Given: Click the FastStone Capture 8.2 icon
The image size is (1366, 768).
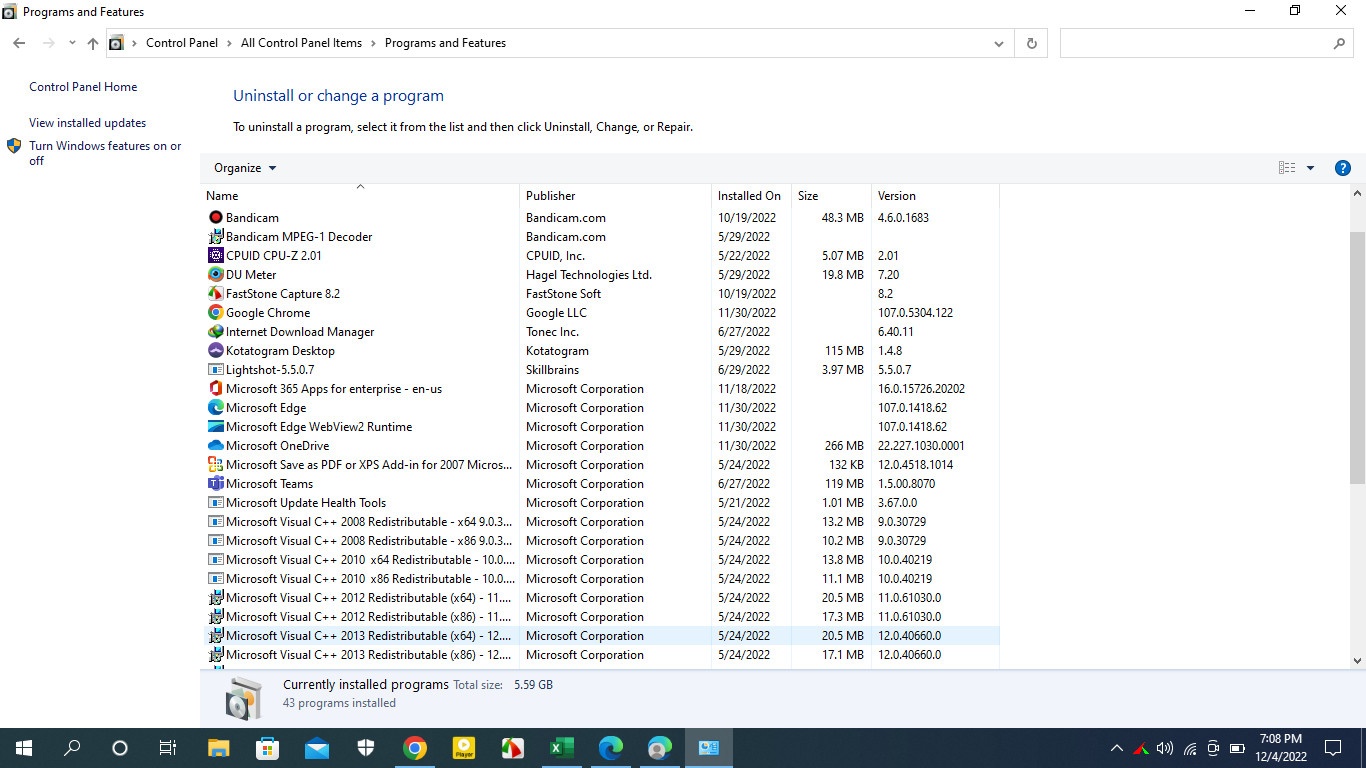Looking at the screenshot, I should click(215, 293).
